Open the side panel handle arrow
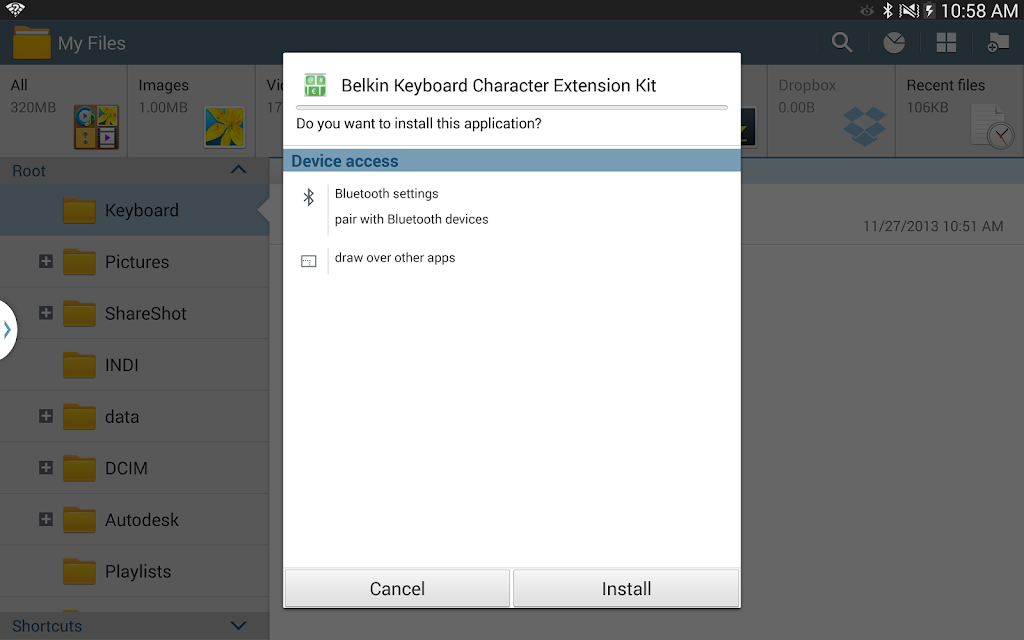Viewport: 1024px width, 640px height. (x=7, y=329)
